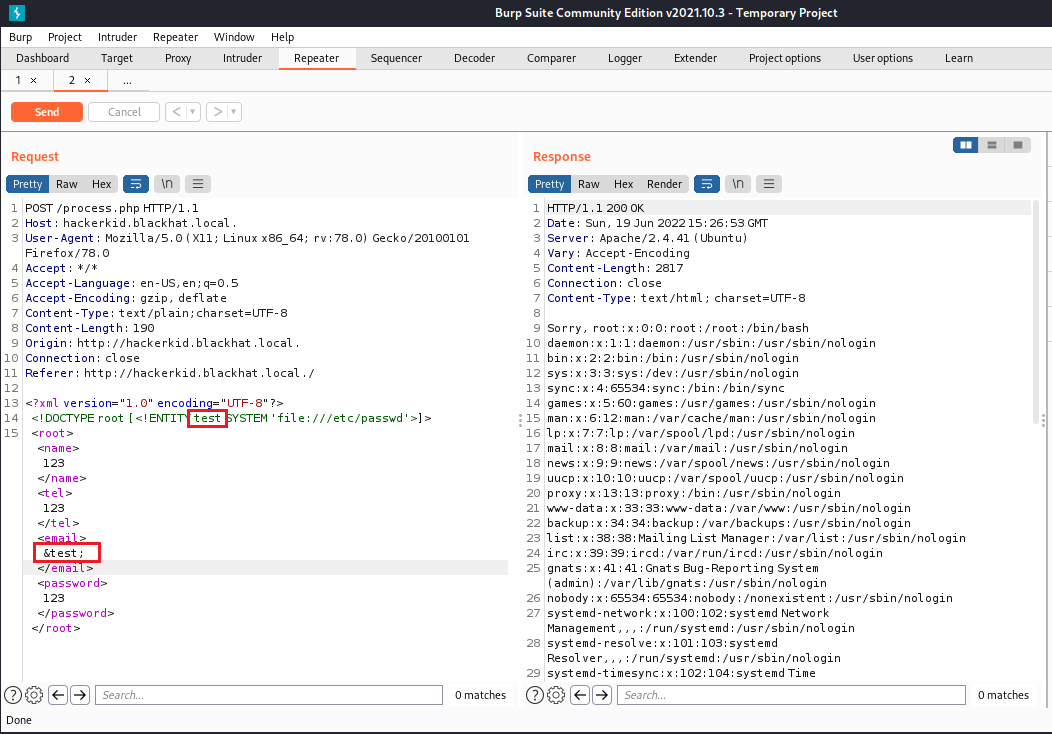Click the Request search input field
The image size is (1052, 734).
click(x=269, y=695)
